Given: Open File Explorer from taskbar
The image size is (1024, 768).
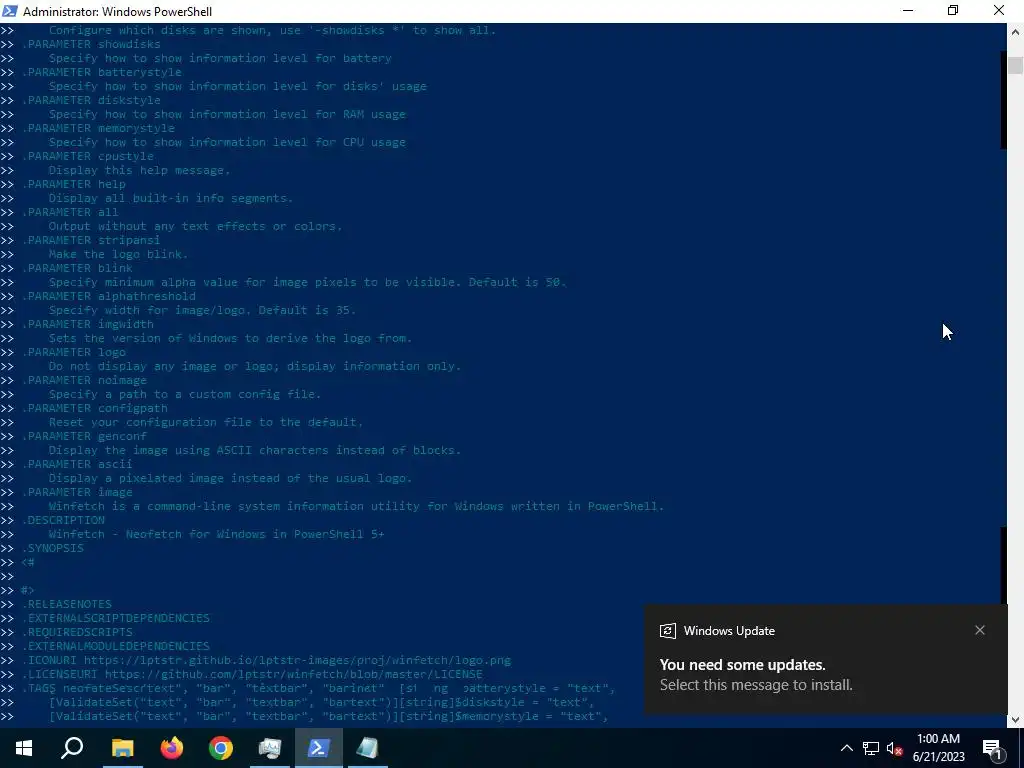Looking at the screenshot, I should [122, 748].
